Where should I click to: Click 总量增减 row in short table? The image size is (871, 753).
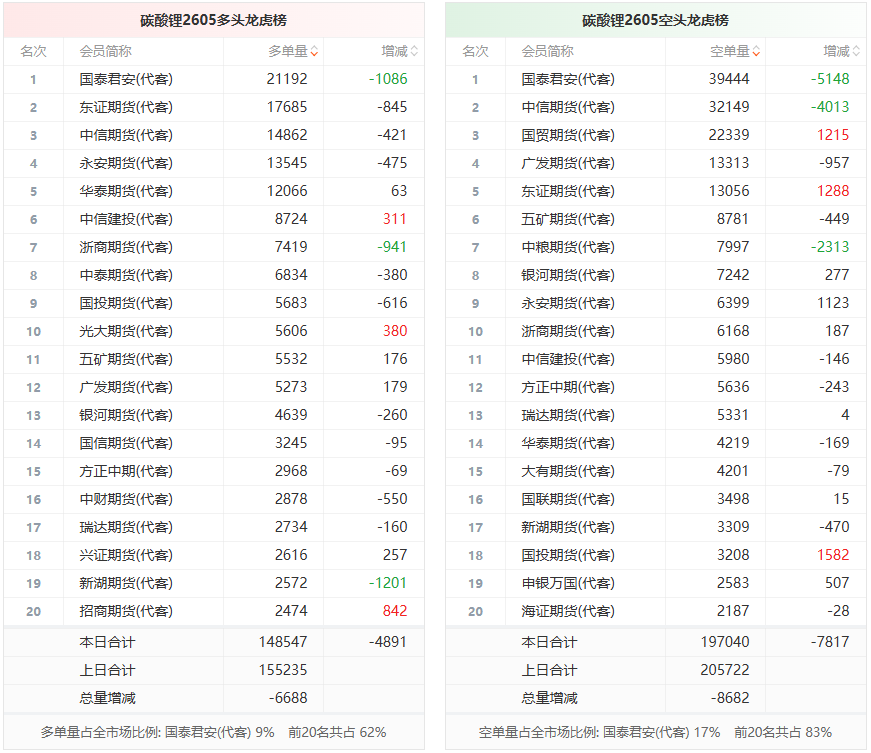tap(655, 699)
